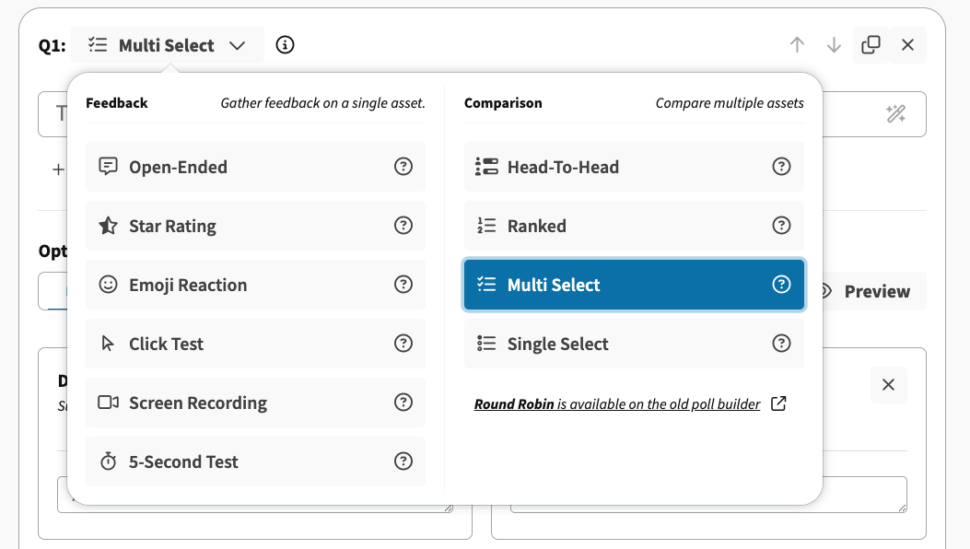The image size is (970, 549).
Task: Open the Q1 Multi Select type dropdown
Action: pyautogui.click(x=167, y=45)
